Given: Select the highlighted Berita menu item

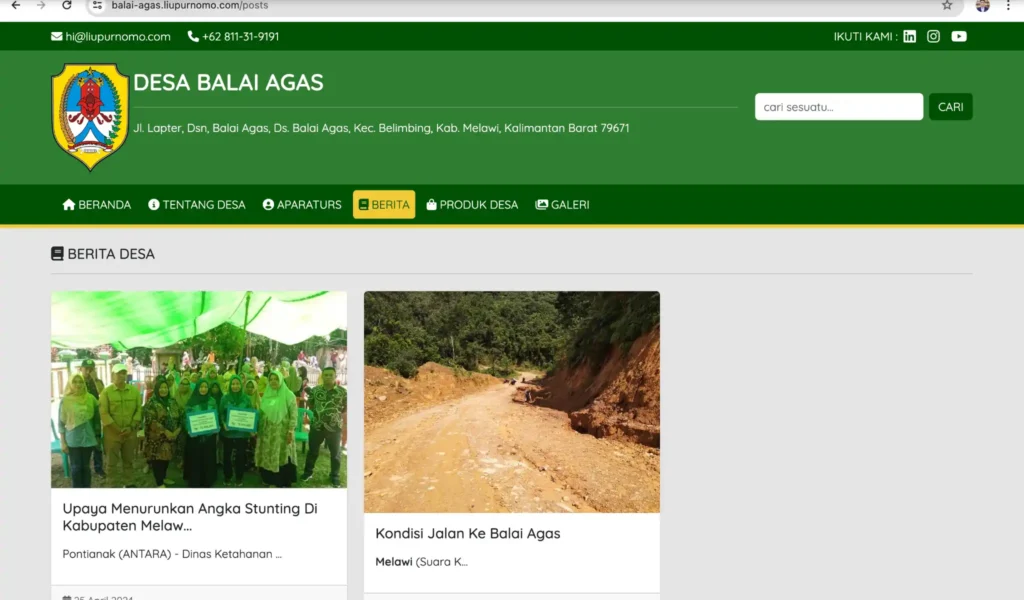Looking at the screenshot, I should point(384,204).
